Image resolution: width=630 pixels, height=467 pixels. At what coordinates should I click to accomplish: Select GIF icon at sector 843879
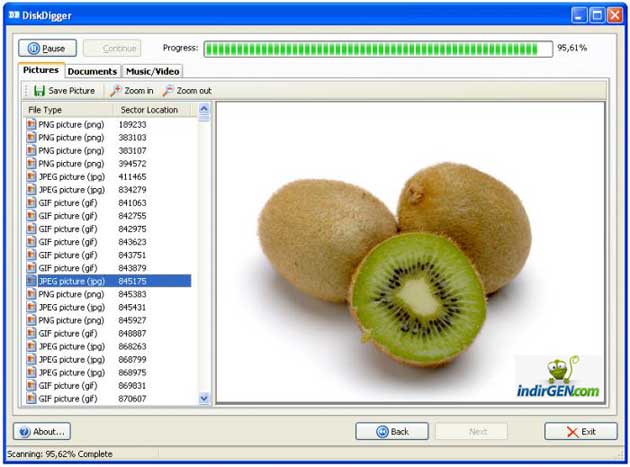coord(31,268)
